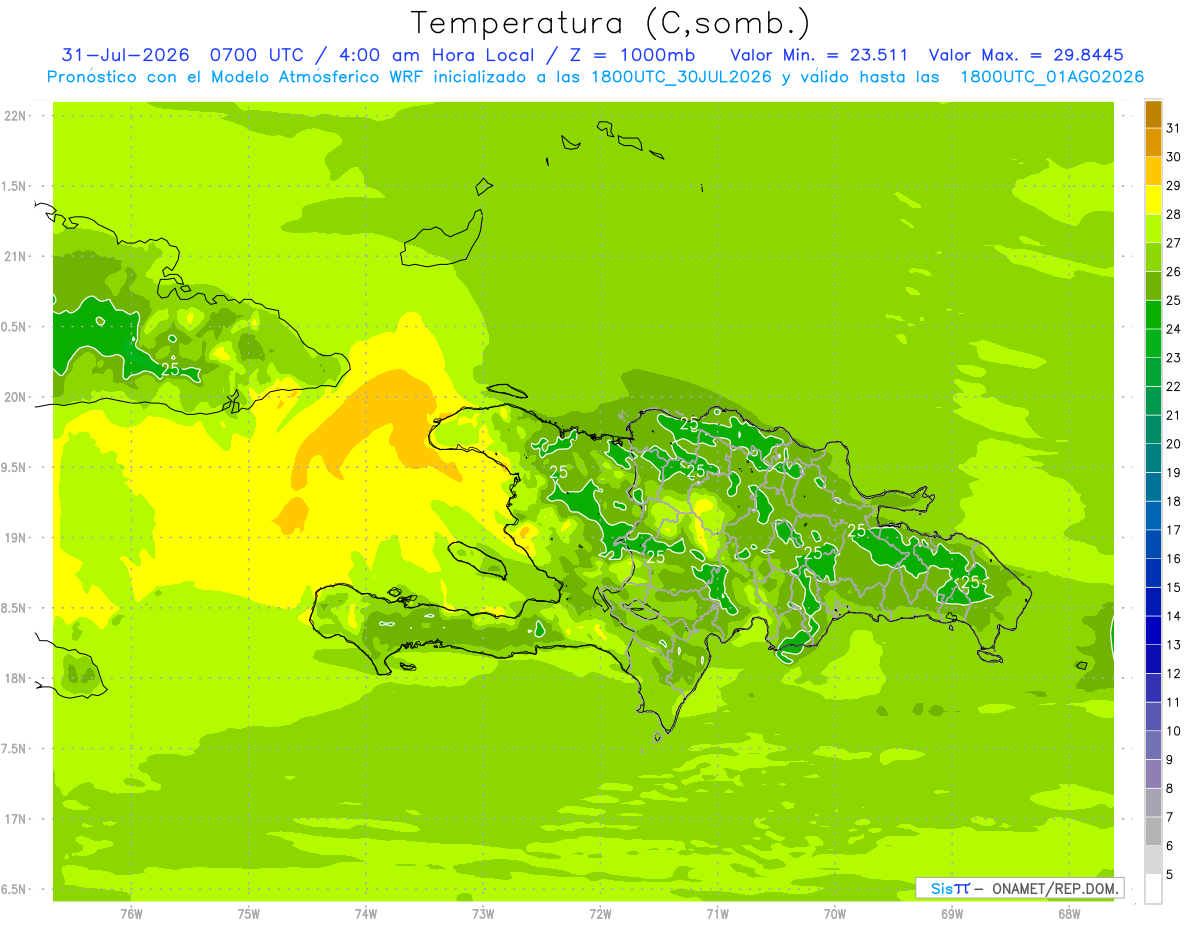
Task: Click the dark green legend swatch between 24 and 25
Action: coord(1153,315)
